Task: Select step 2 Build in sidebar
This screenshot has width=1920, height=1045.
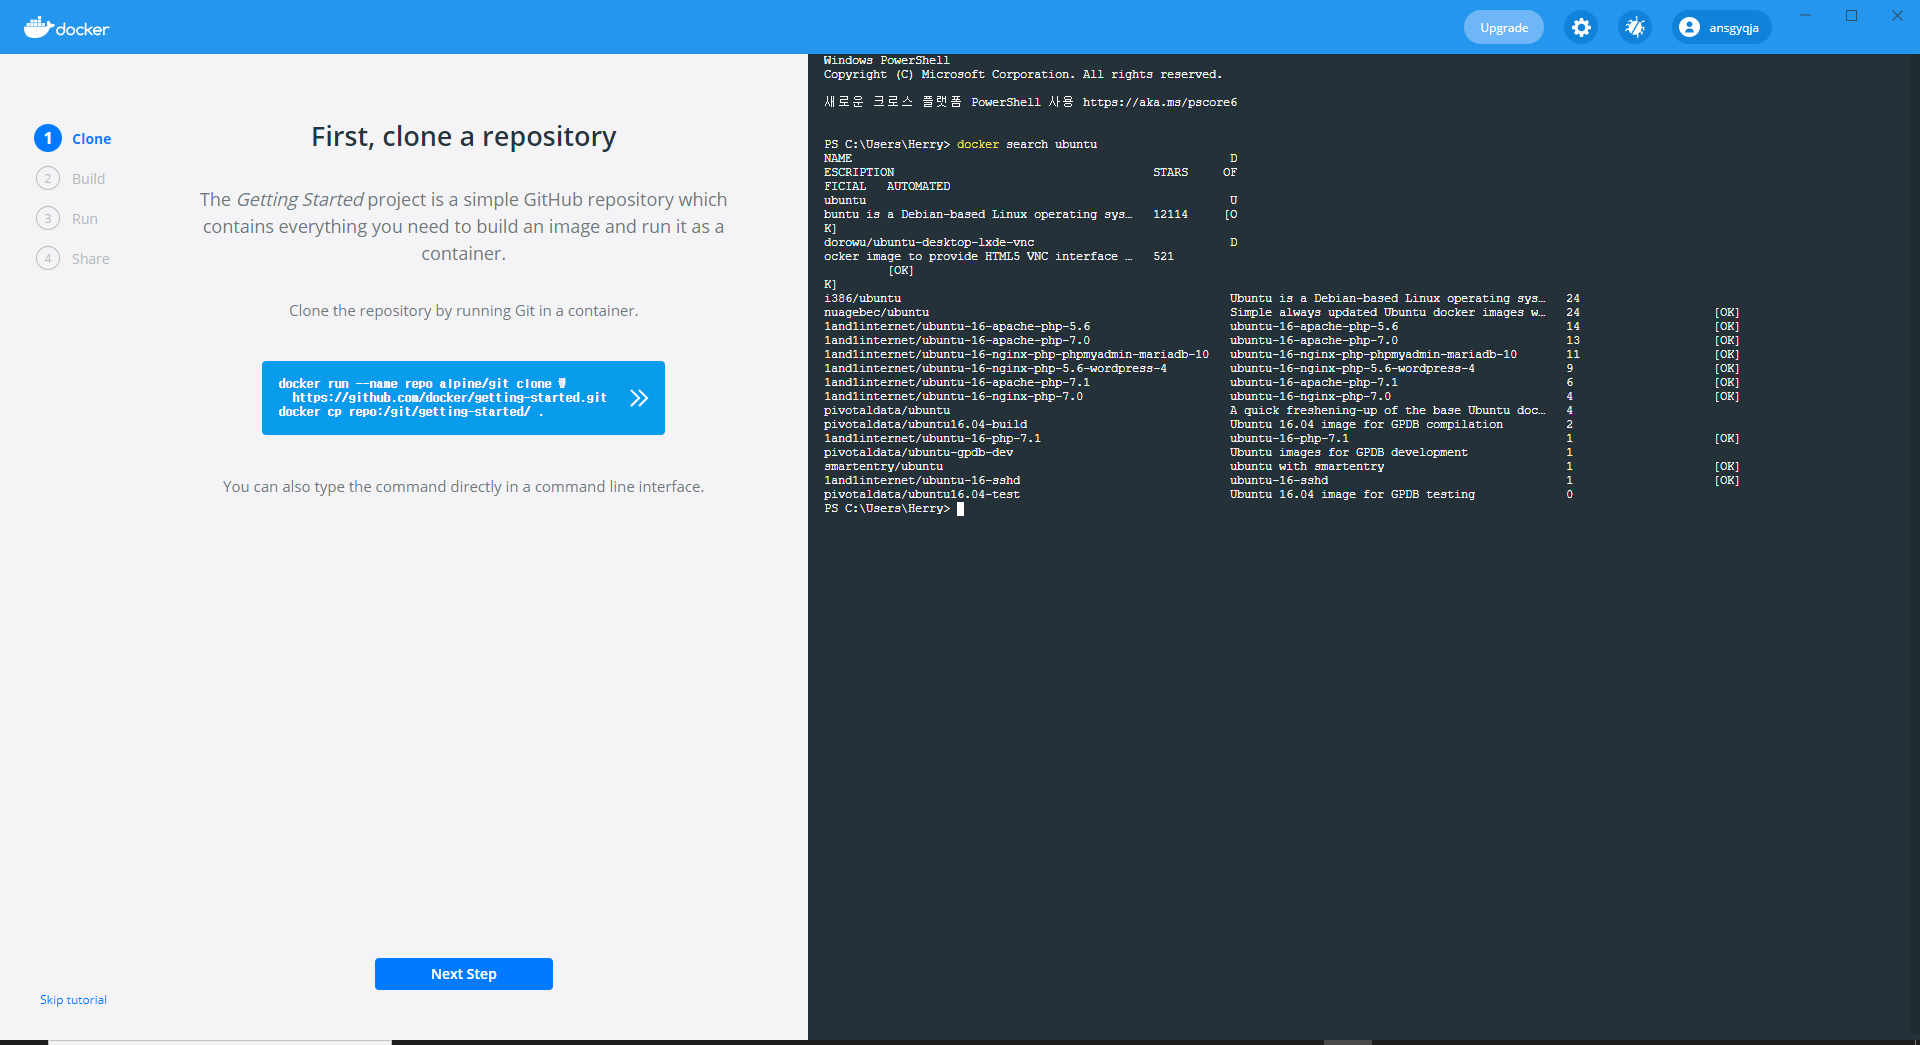Action: (x=70, y=178)
